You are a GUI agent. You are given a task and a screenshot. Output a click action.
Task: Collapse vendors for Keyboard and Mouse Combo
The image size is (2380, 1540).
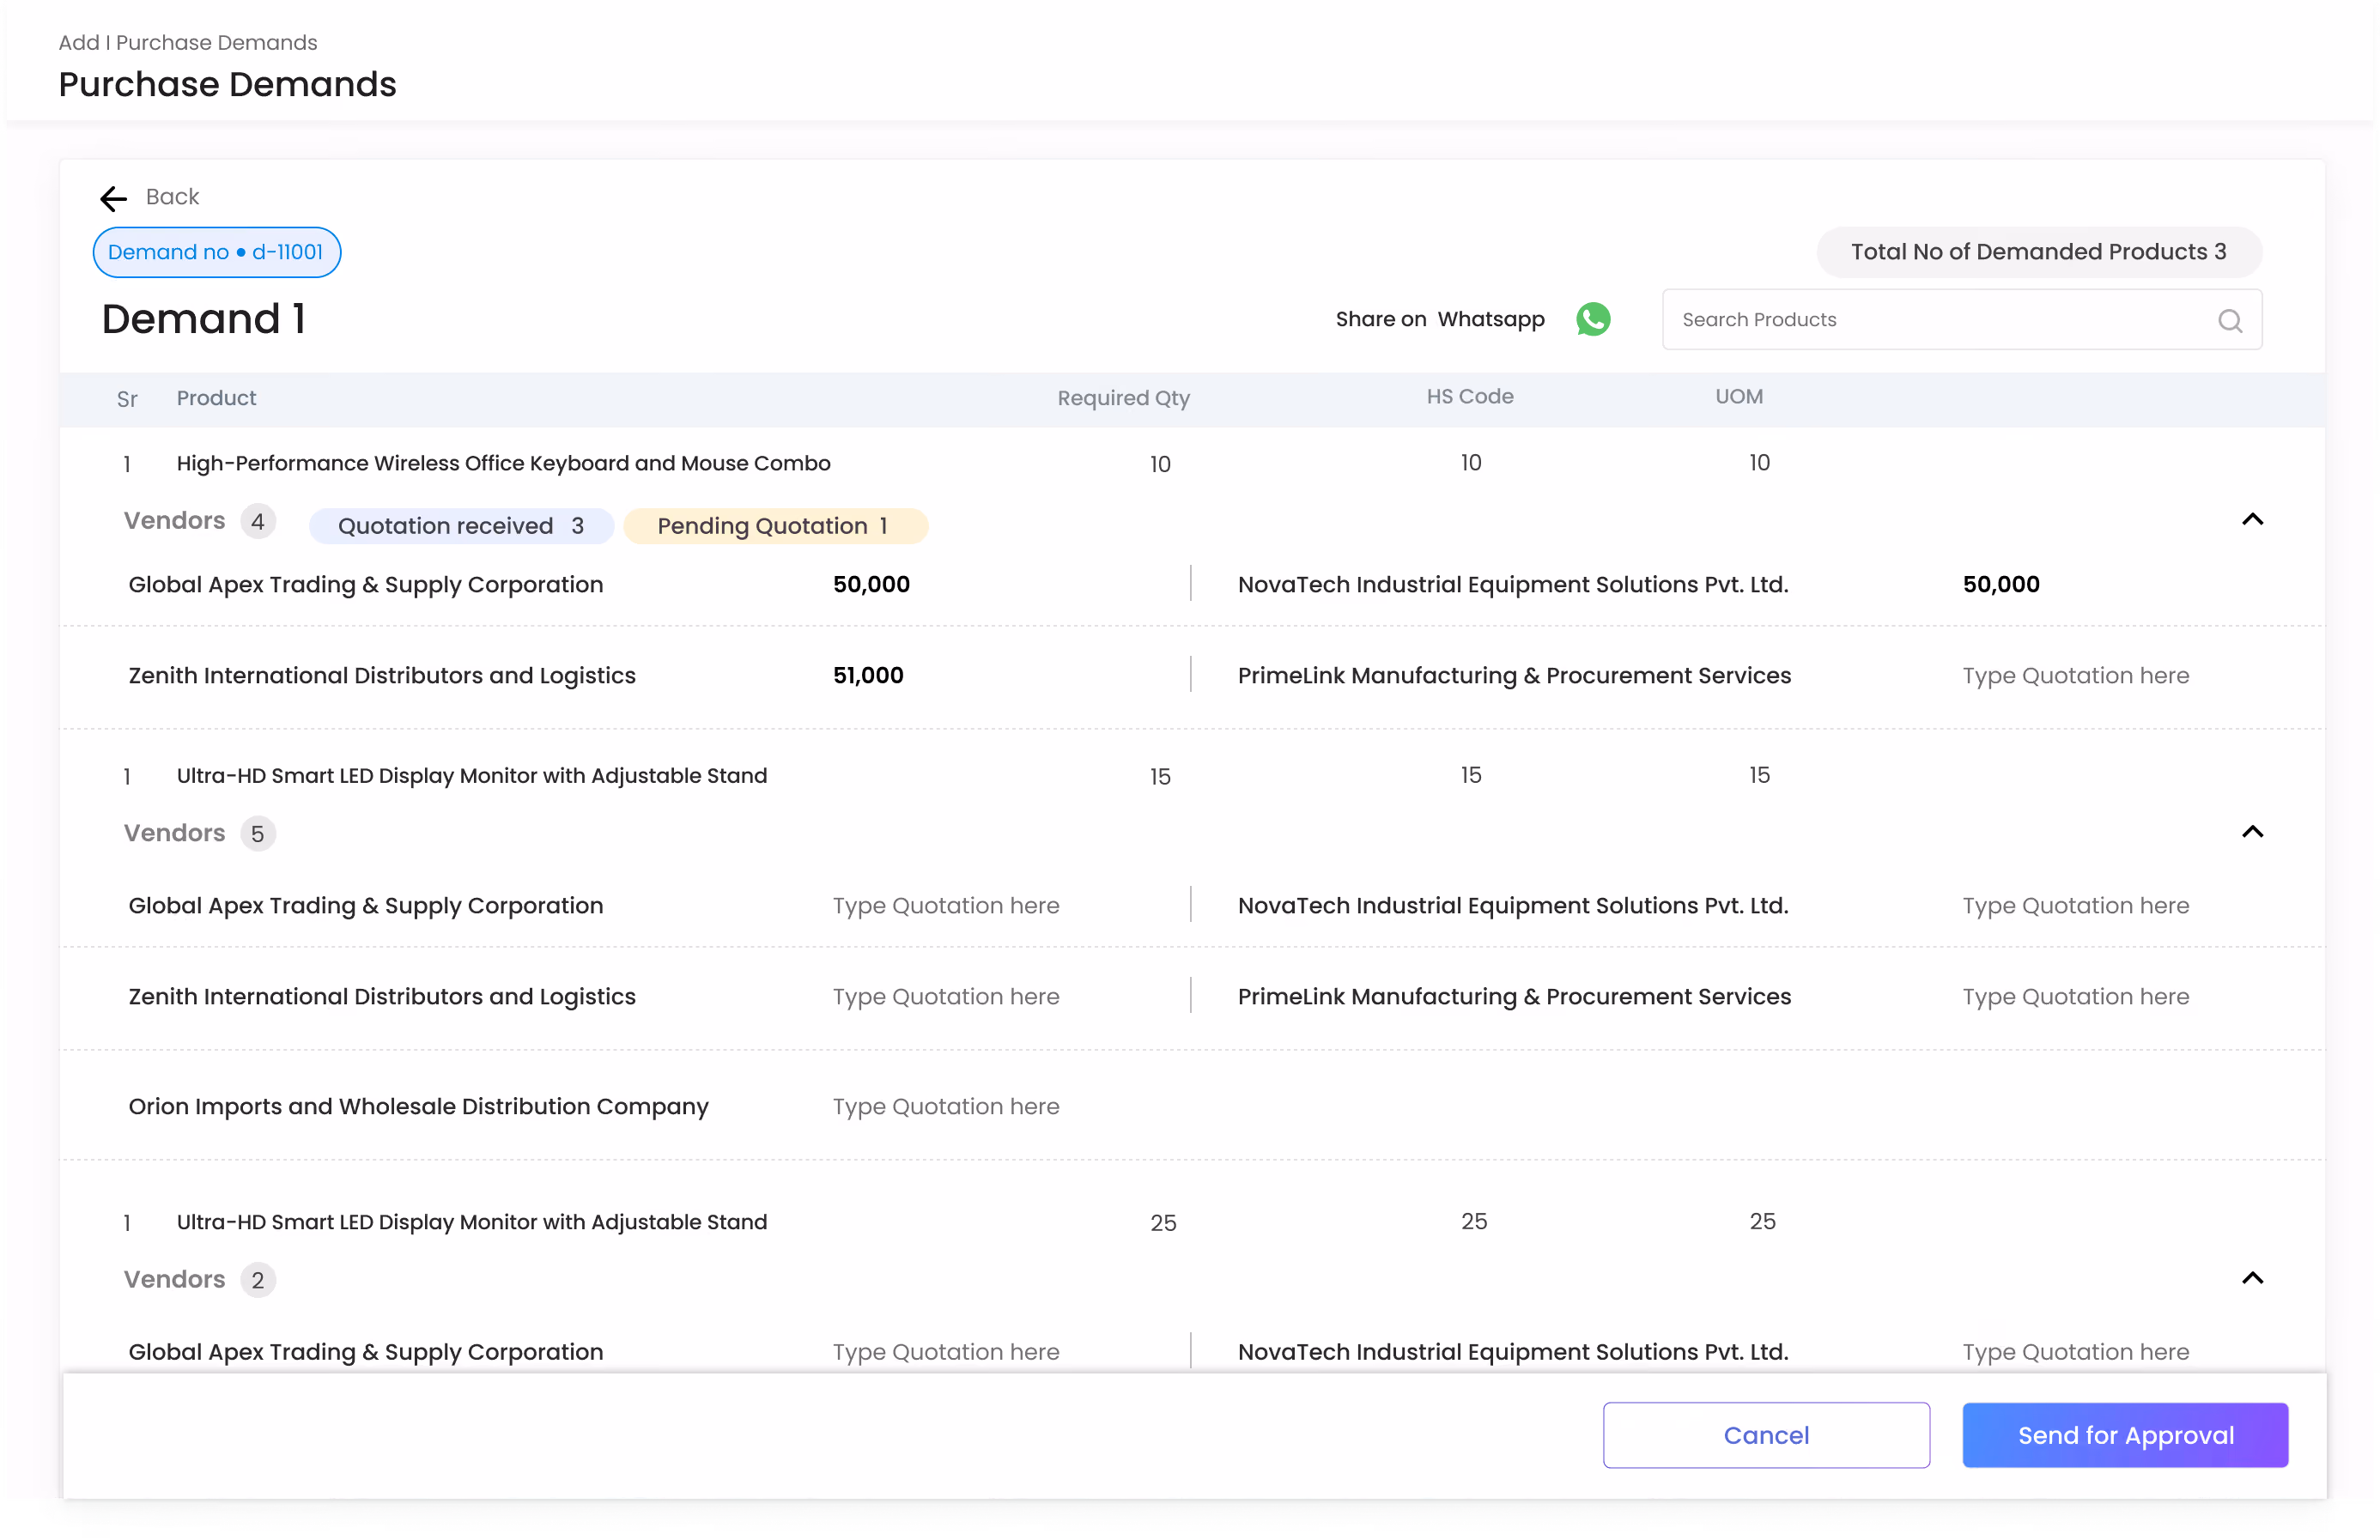tap(2252, 519)
